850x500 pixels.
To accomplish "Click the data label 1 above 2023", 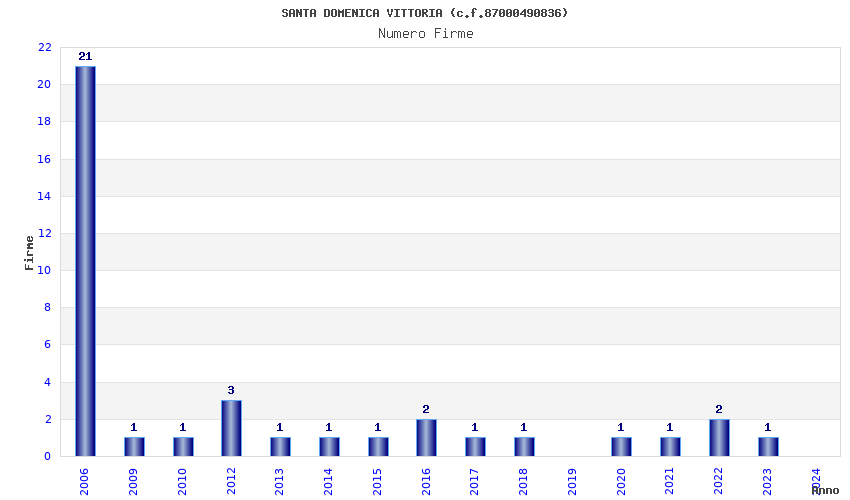I will [x=768, y=427].
